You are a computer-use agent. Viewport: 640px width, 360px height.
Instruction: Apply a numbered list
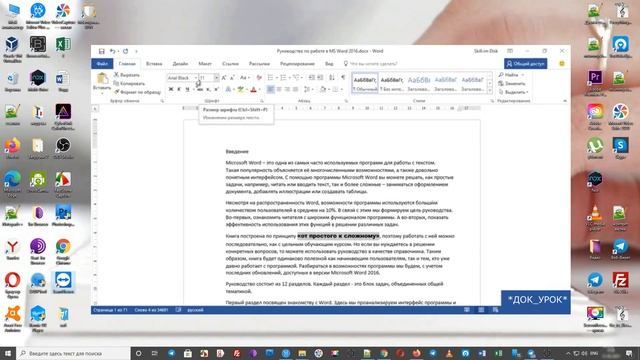pyautogui.click(x=283, y=78)
